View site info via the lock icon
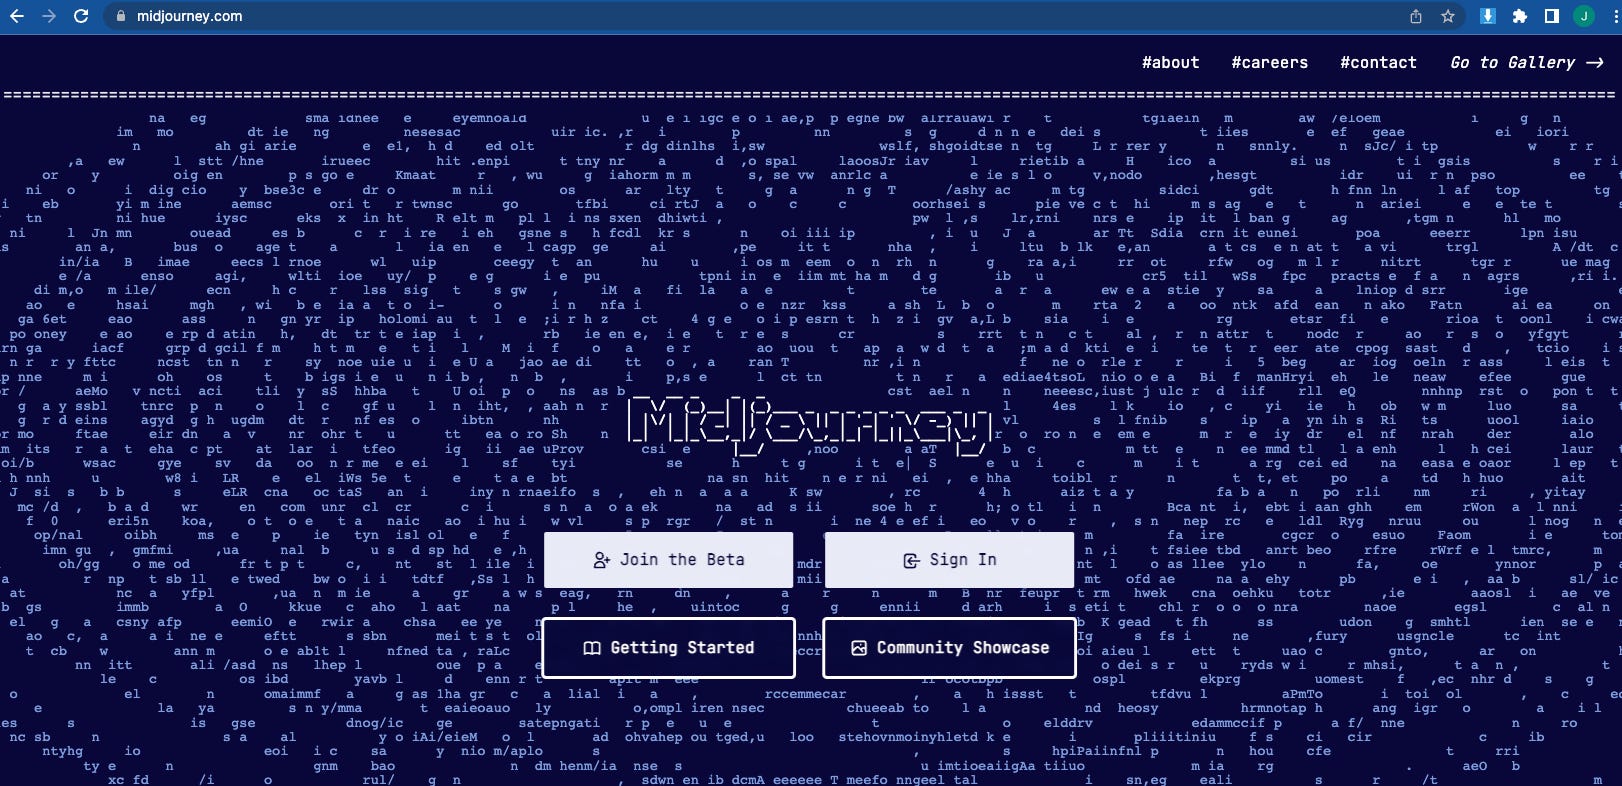Image resolution: width=1622 pixels, height=786 pixels. tap(121, 16)
